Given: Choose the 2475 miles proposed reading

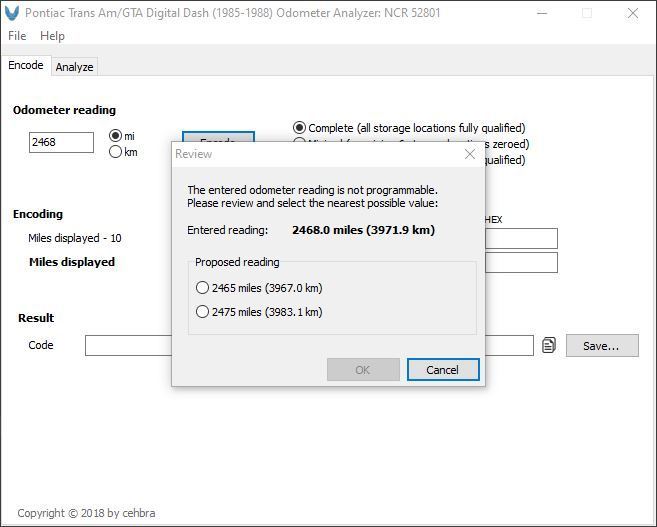Looking at the screenshot, I should 203,312.
